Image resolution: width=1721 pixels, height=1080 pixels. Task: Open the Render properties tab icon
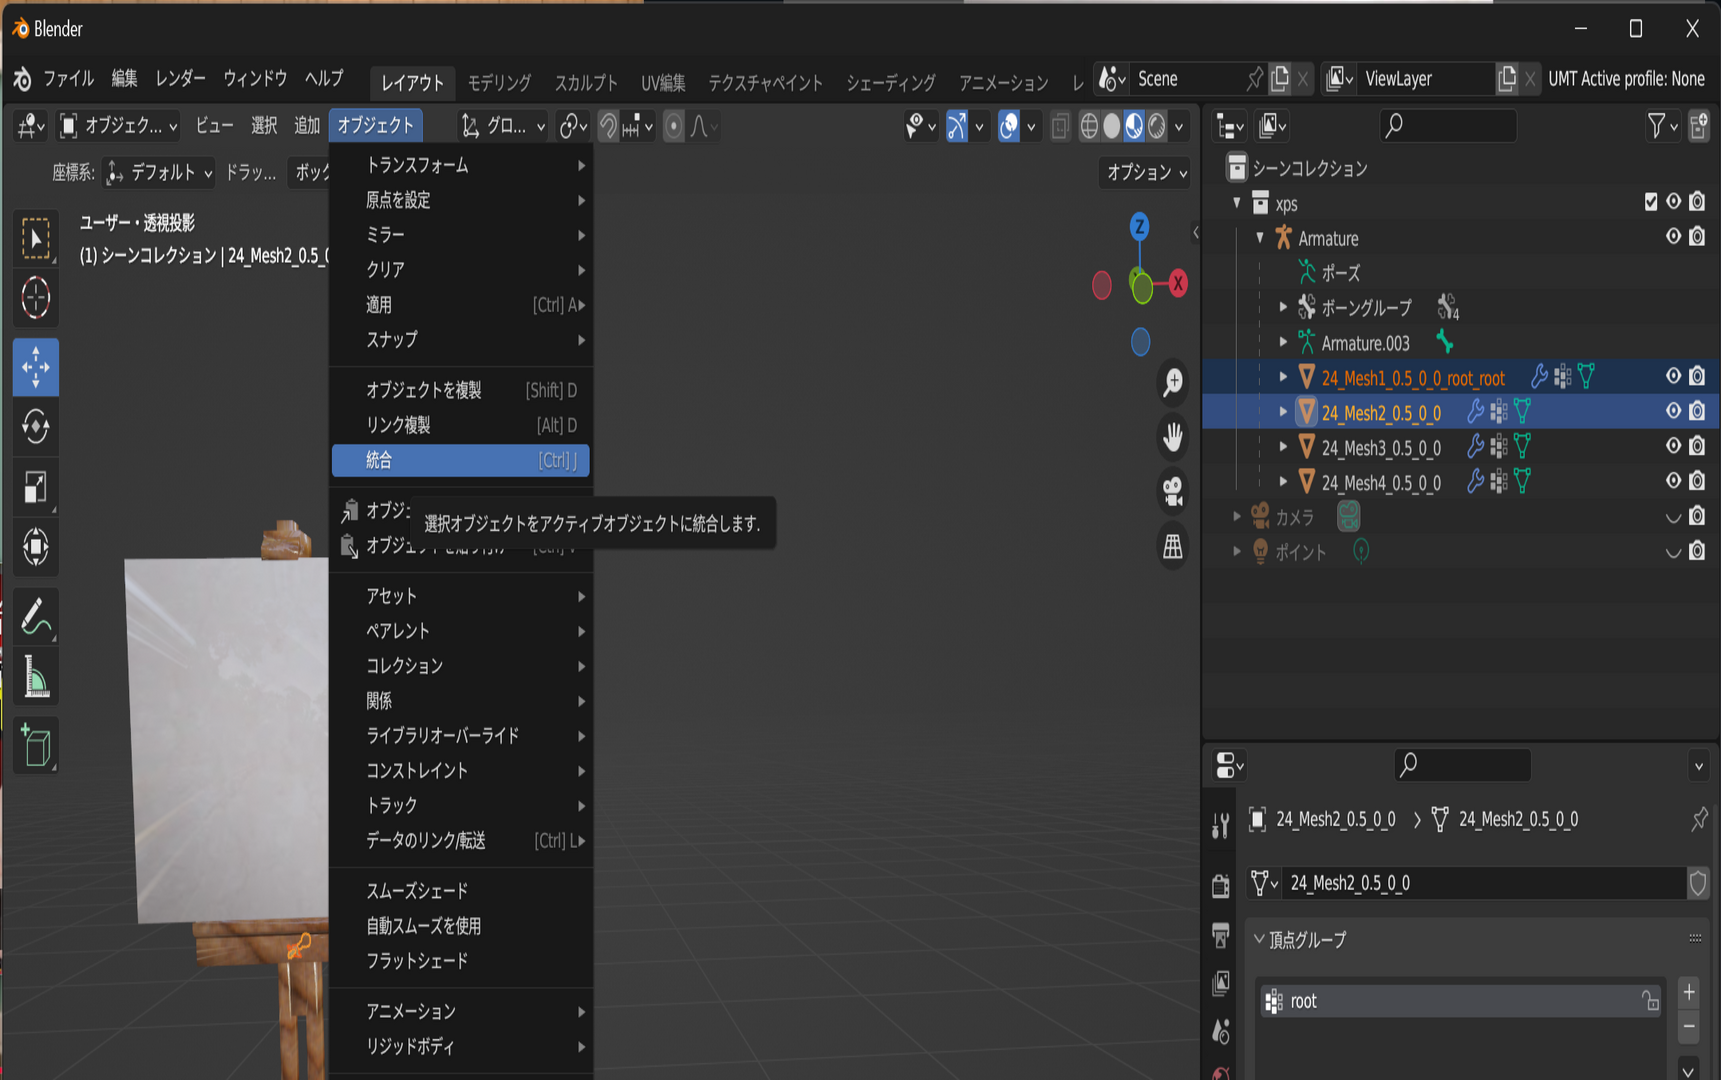[x=1220, y=885]
